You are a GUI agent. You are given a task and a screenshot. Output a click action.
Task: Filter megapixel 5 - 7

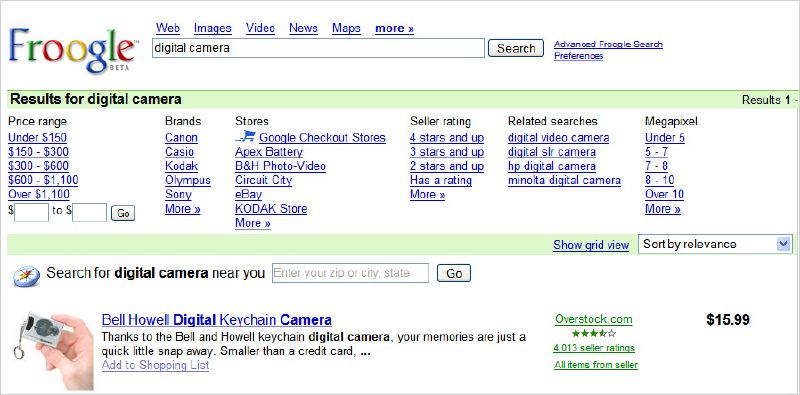(x=657, y=152)
